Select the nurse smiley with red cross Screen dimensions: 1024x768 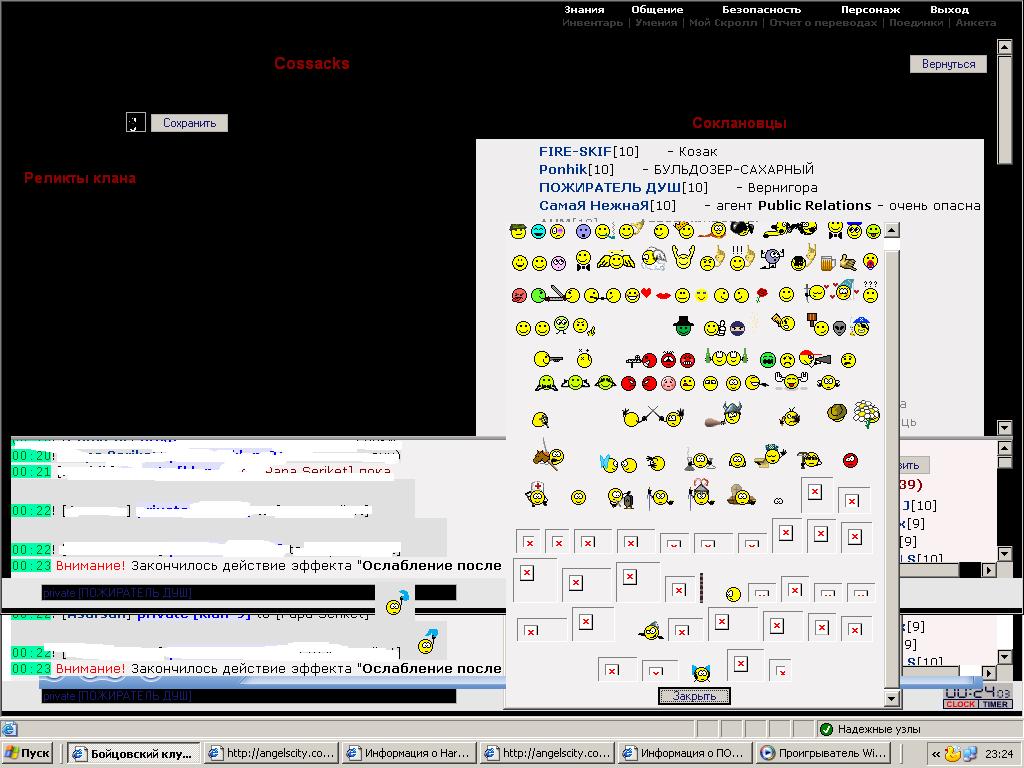(x=536, y=494)
